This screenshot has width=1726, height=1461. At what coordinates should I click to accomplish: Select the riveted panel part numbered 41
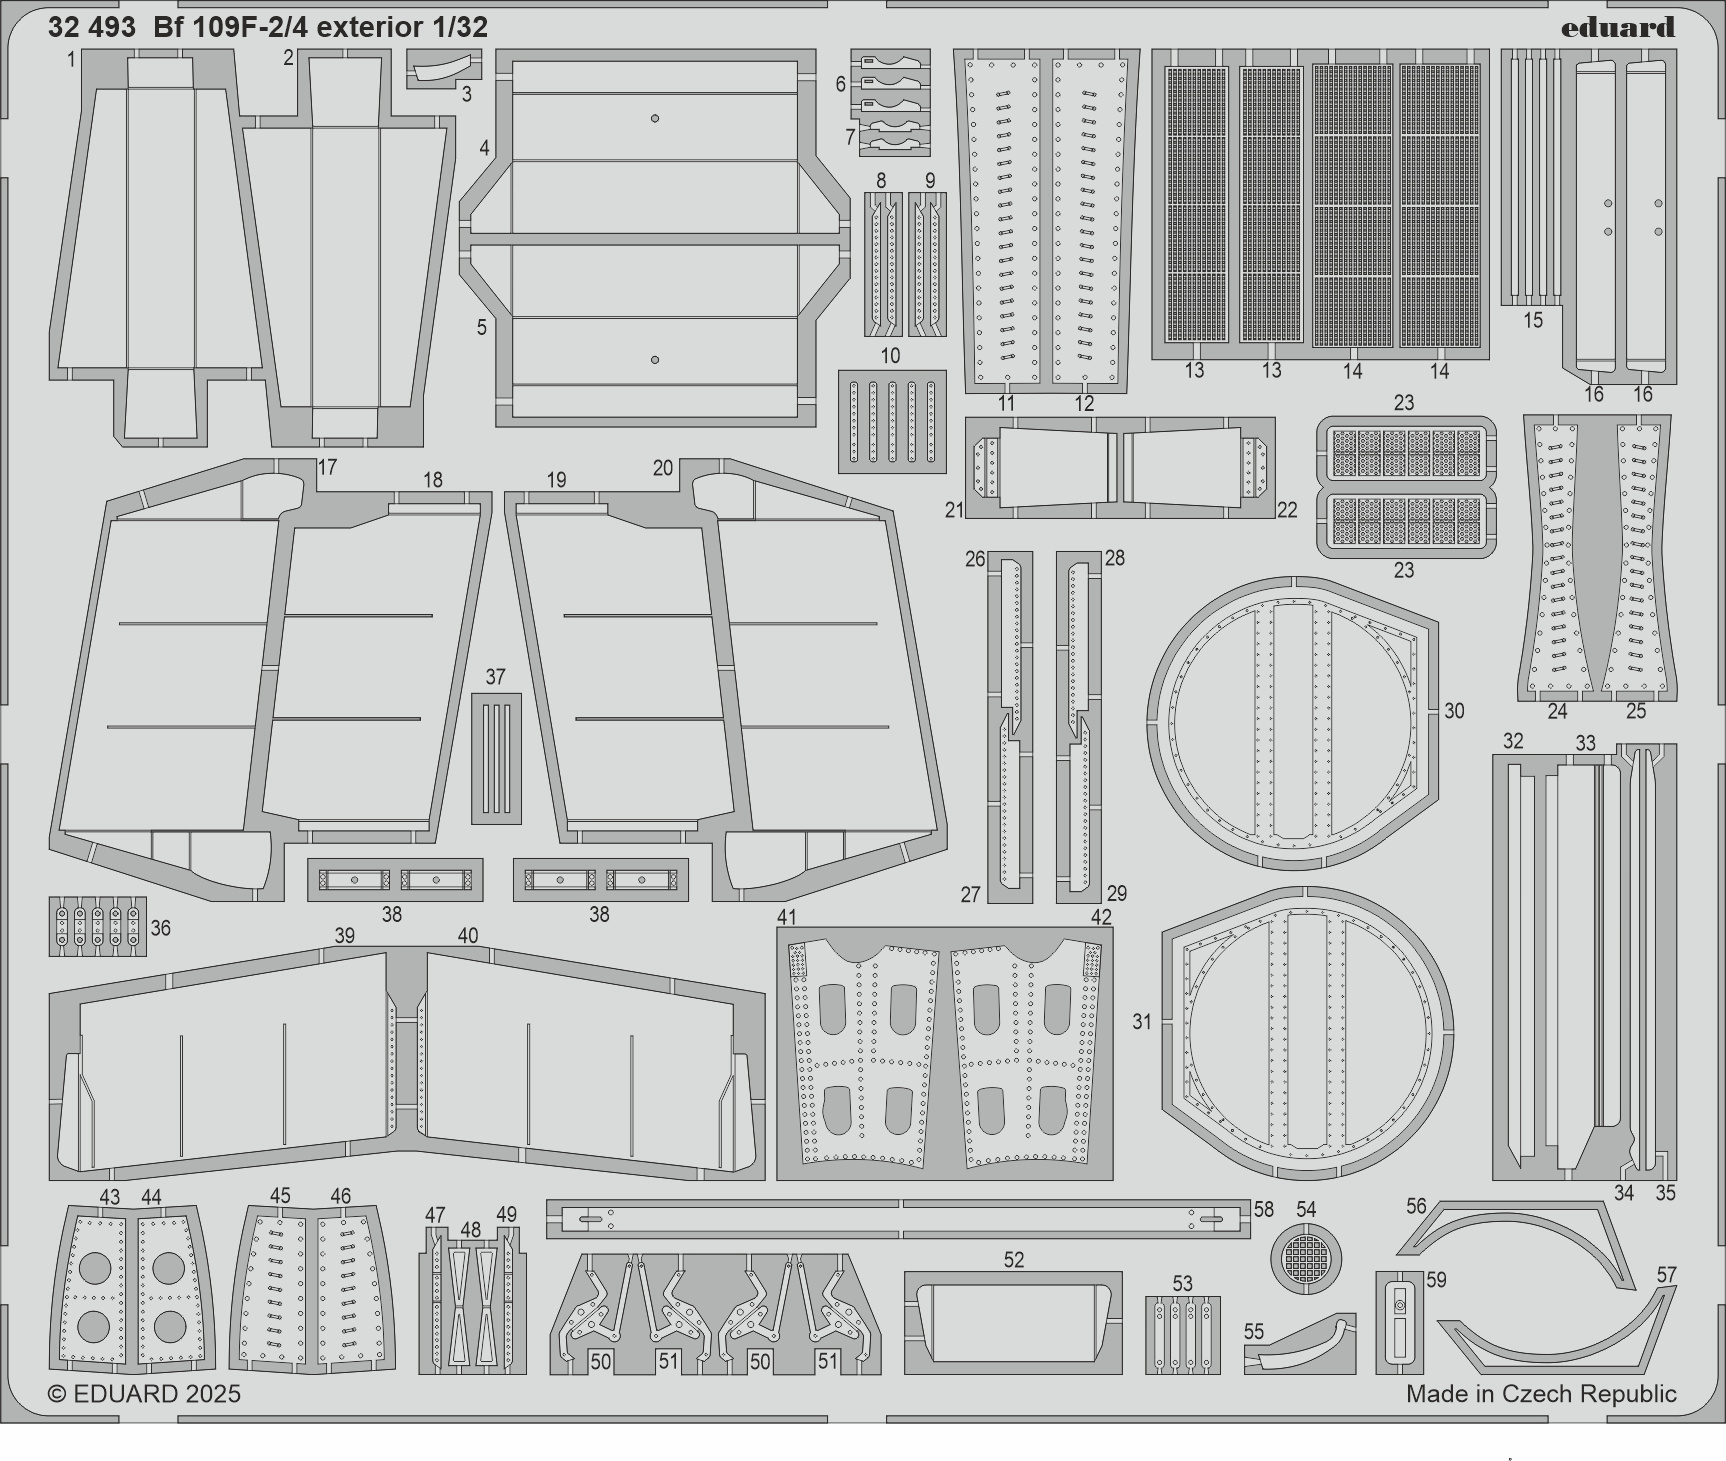866,1053
